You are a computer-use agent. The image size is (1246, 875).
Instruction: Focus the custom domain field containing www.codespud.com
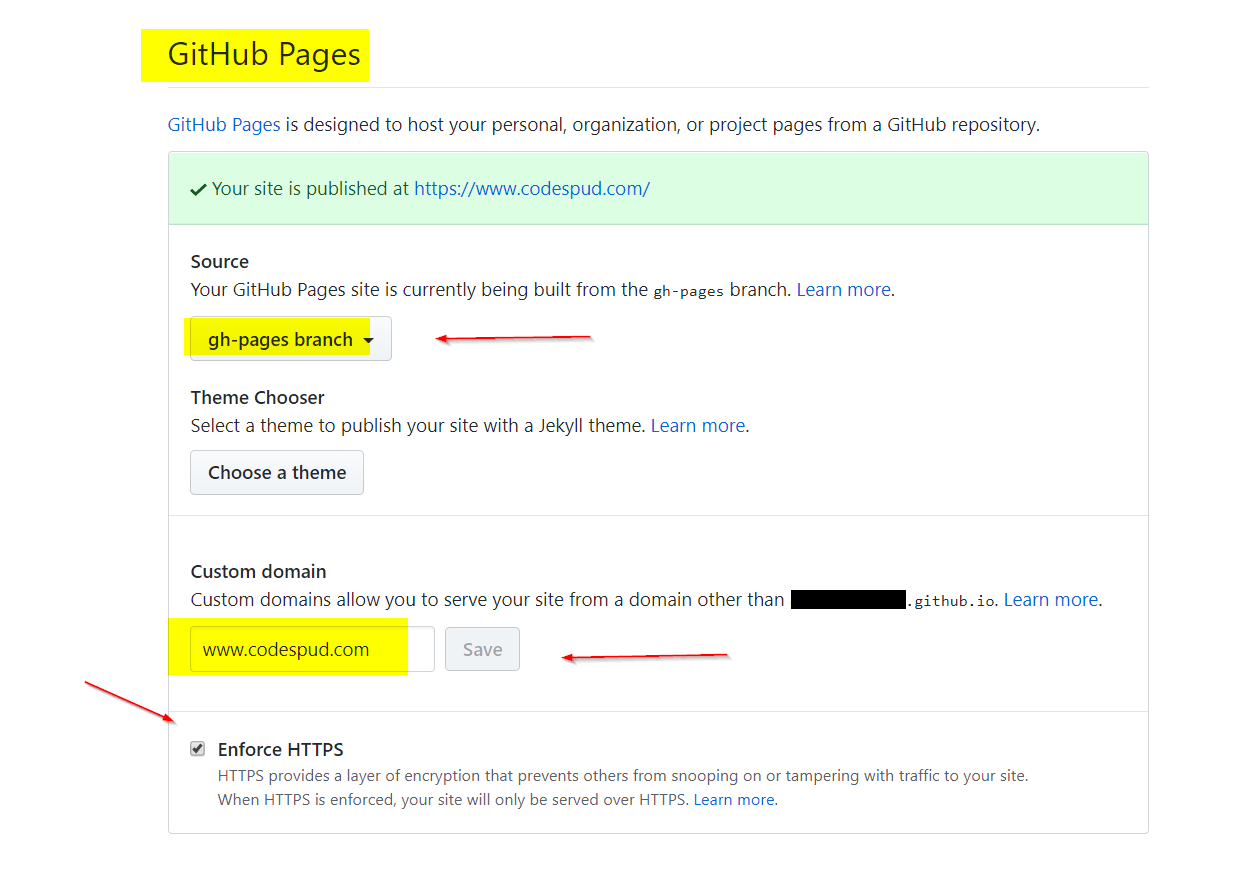312,649
